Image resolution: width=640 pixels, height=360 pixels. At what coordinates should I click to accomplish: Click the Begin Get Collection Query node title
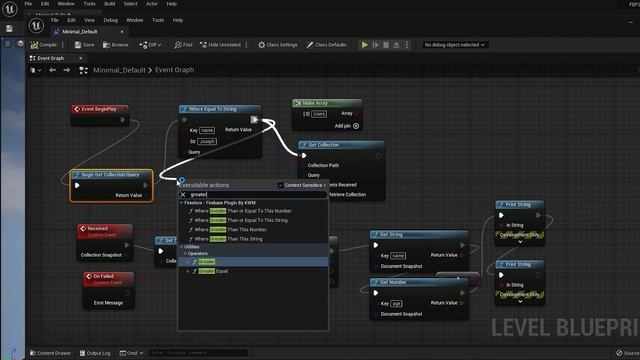coord(111,175)
